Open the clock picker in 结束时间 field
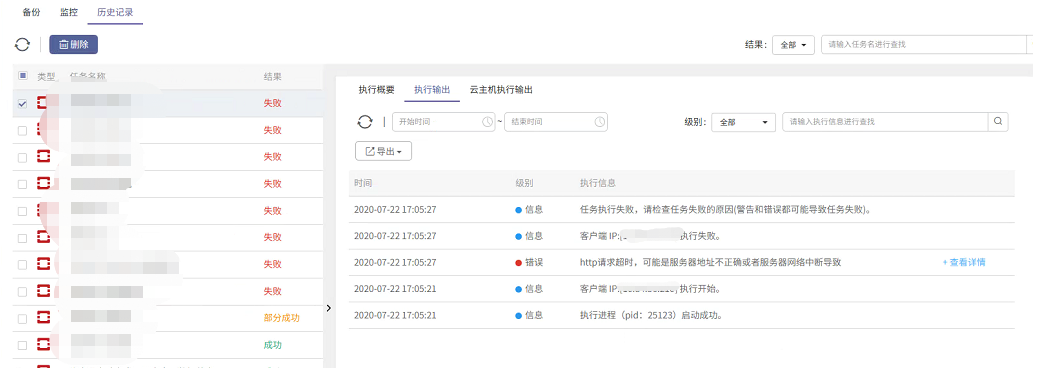This screenshot has height=369, width=1050. [x=599, y=122]
